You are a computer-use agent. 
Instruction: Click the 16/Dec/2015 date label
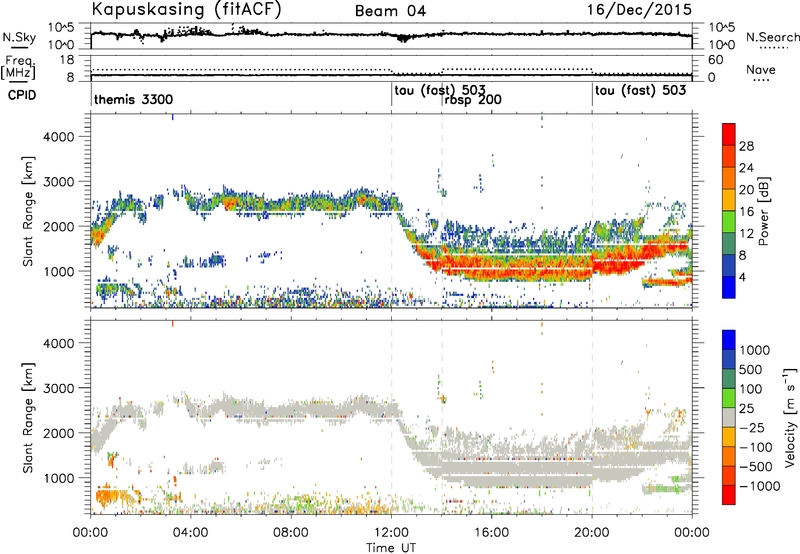point(639,9)
